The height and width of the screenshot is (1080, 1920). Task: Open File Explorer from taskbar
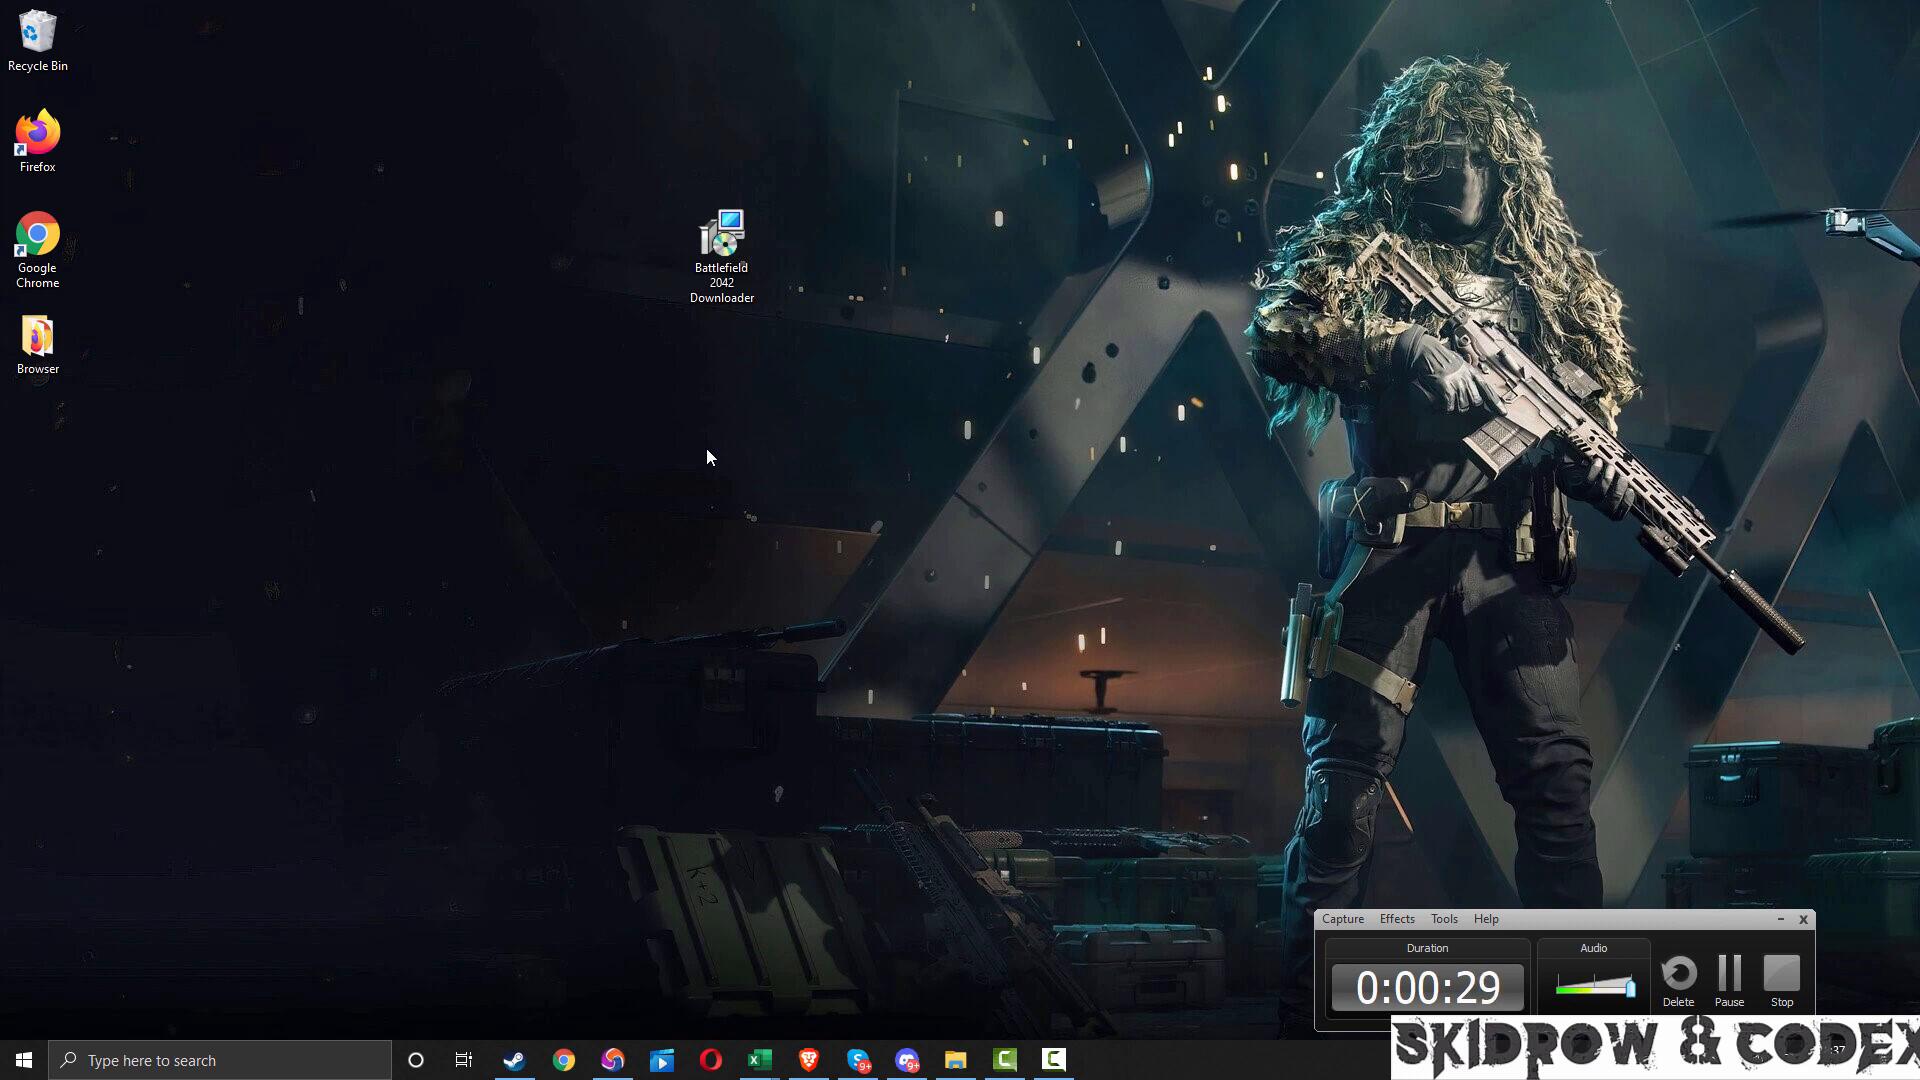point(955,1060)
